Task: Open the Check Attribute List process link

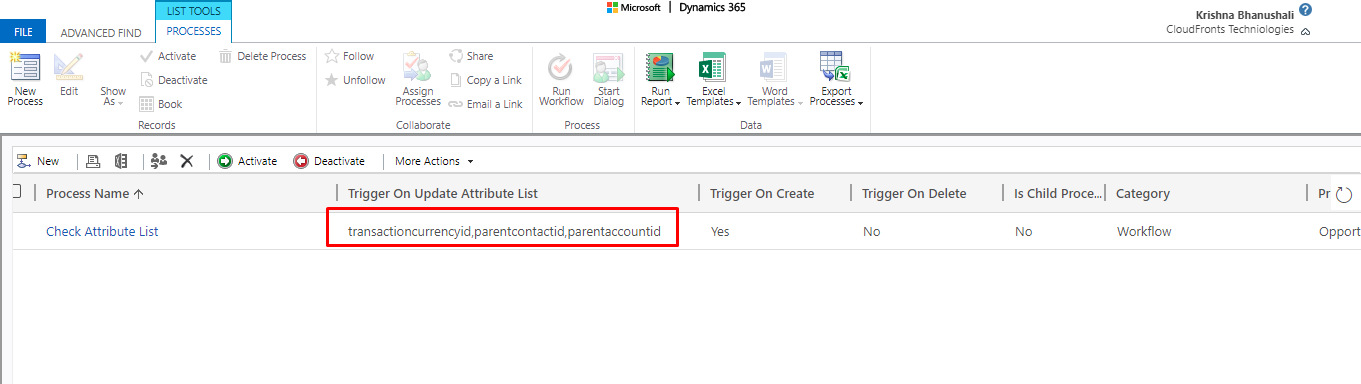Action: (102, 231)
